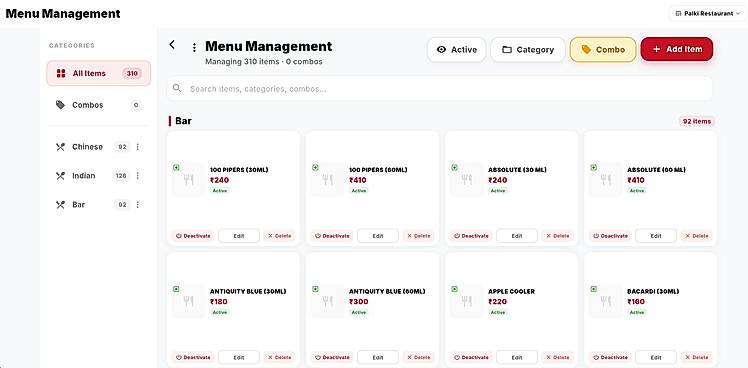Click the 310 count badge on All Items
Image resolution: width=748 pixels, height=368 pixels.
point(132,74)
